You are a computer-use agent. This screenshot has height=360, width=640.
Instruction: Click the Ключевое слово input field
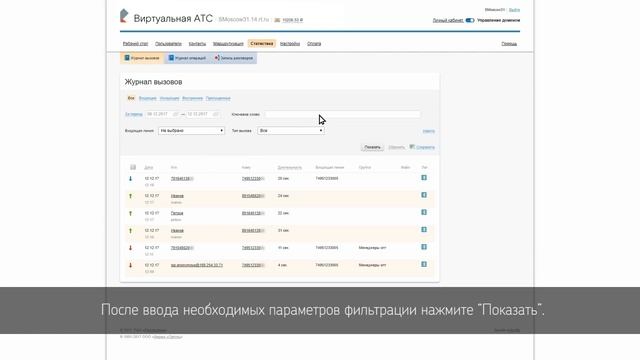342,114
